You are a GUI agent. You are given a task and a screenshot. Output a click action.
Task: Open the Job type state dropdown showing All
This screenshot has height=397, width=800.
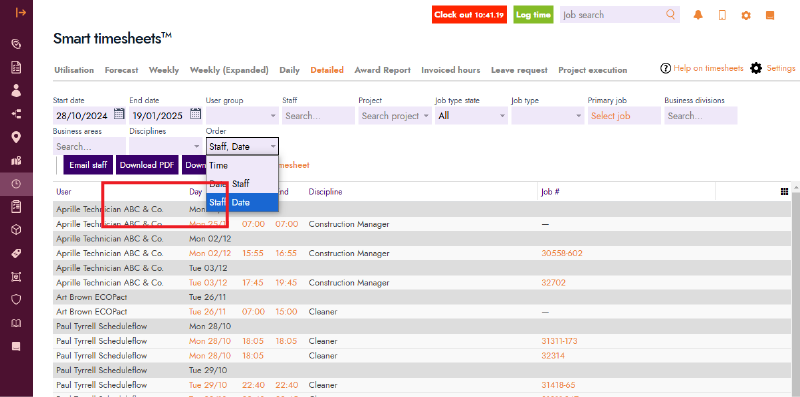[x=472, y=116]
